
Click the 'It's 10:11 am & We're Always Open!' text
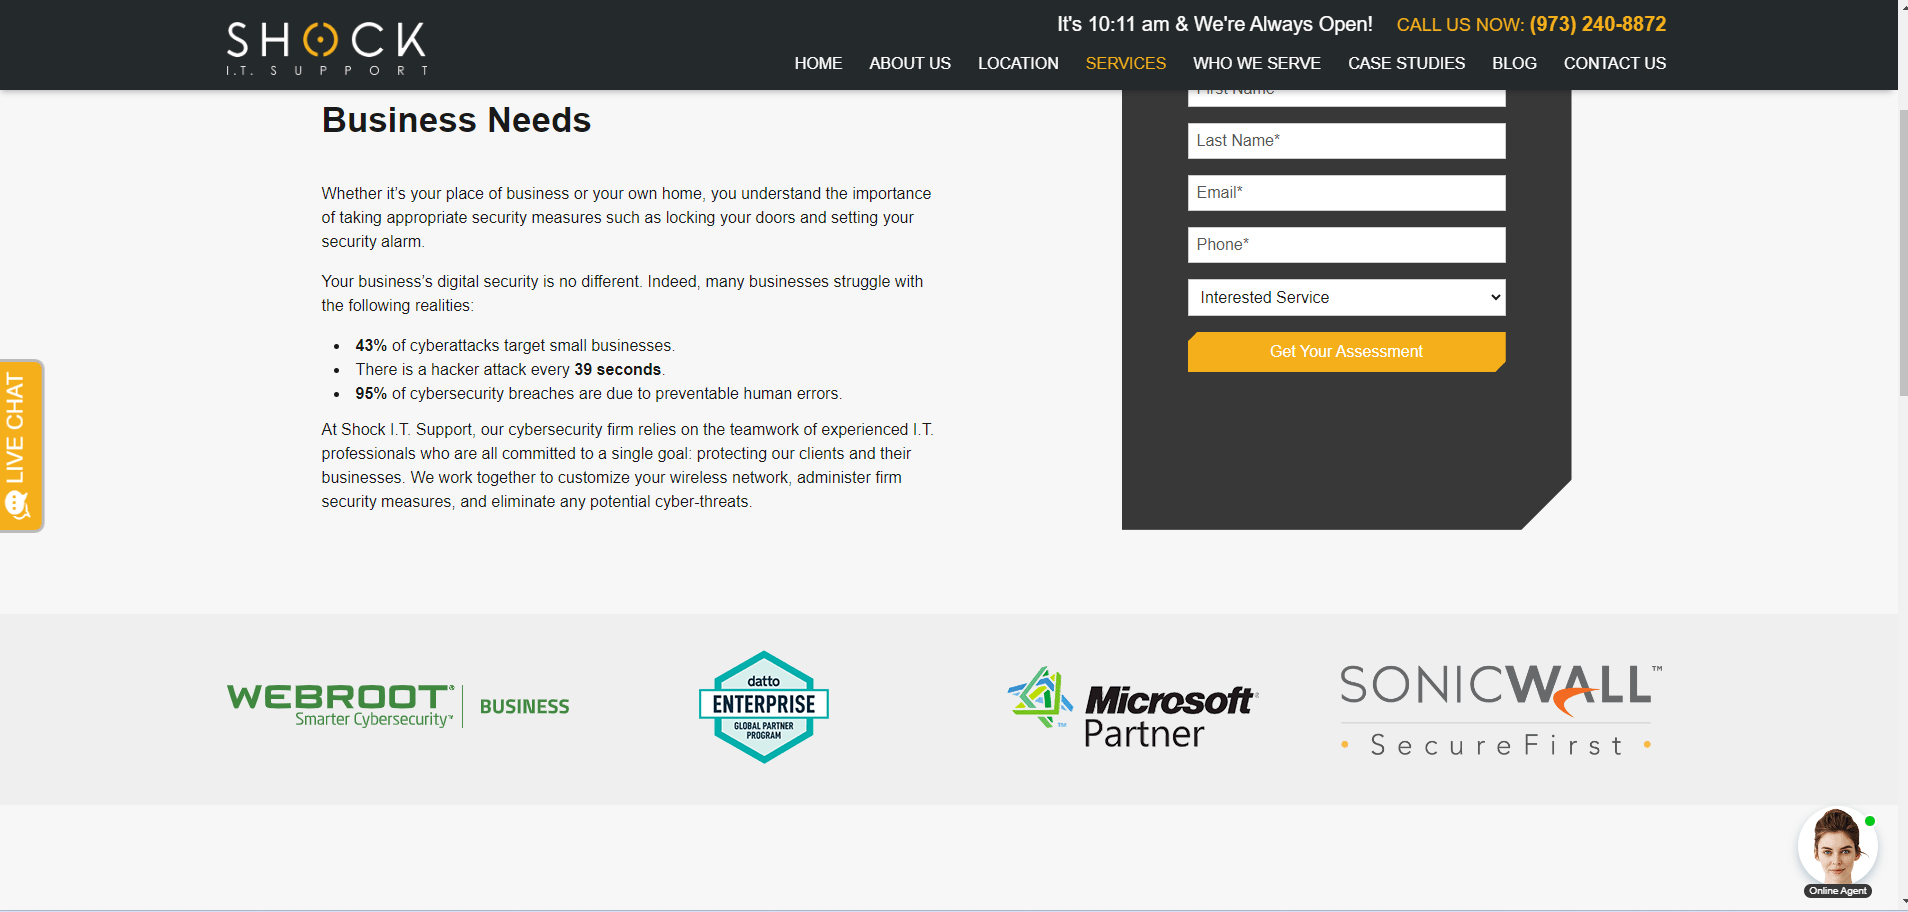tap(1215, 24)
